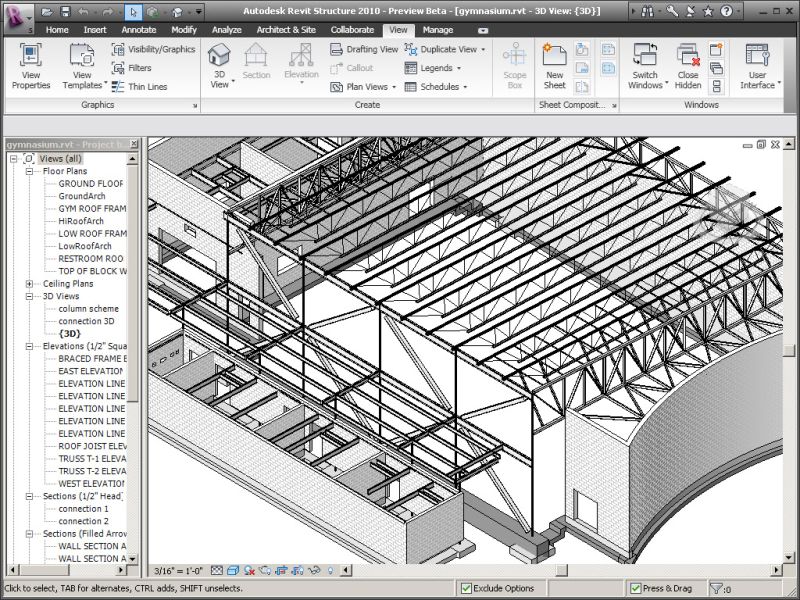
Task: Select the Modify arrow pointer tool
Action: pyautogui.click(x=133, y=12)
